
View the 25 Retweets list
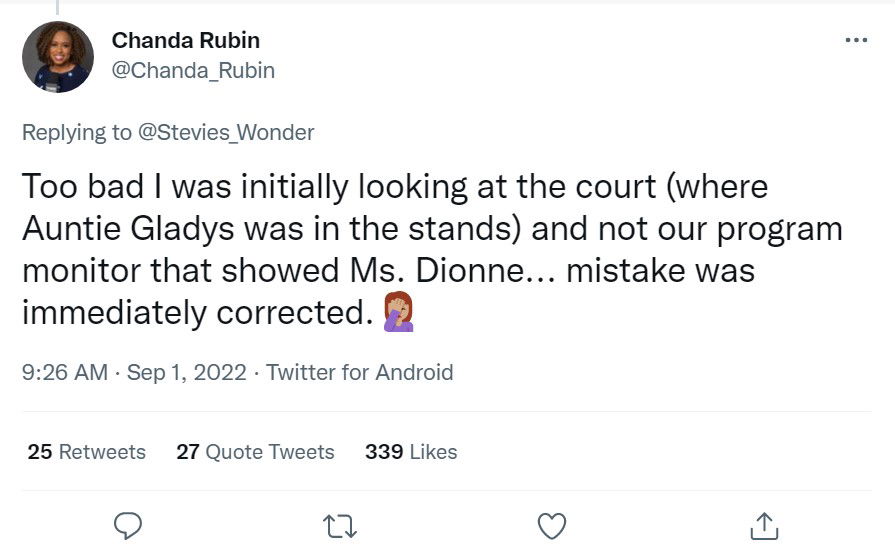click(x=86, y=452)
